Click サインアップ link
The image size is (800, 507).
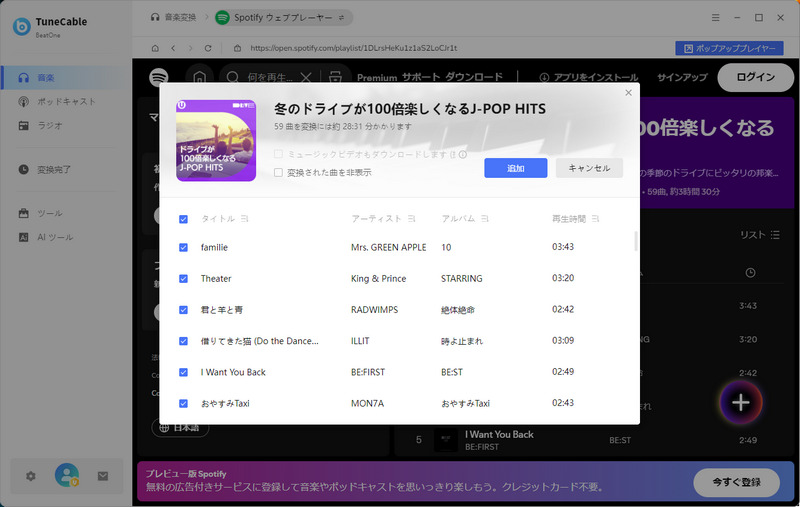[682, 78]
